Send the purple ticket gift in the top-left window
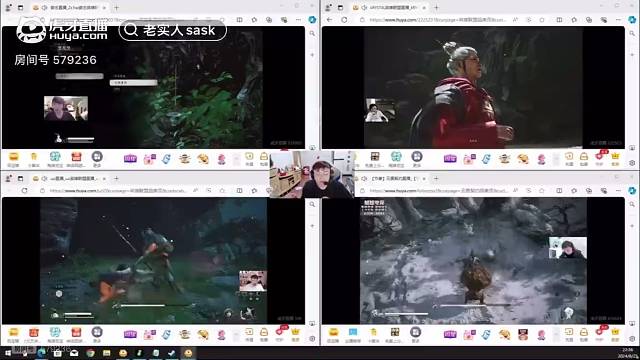The image size is (640, 360). (130, 159)
